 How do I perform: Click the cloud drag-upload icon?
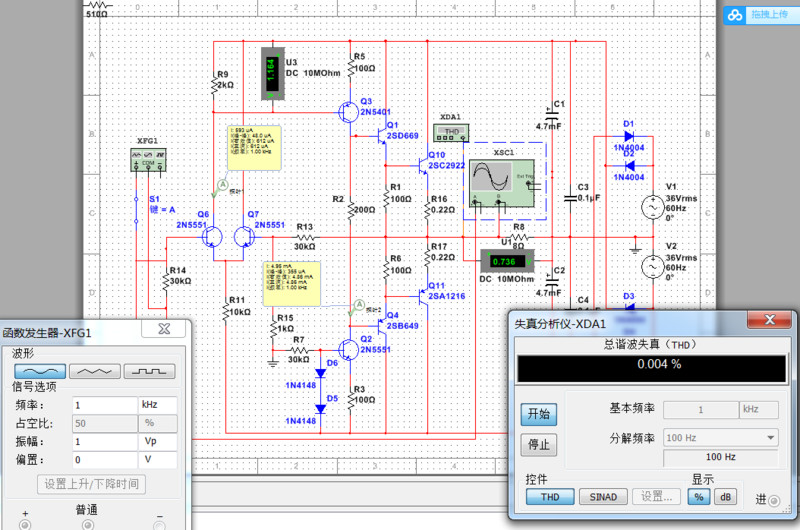(x=735, y=15)
